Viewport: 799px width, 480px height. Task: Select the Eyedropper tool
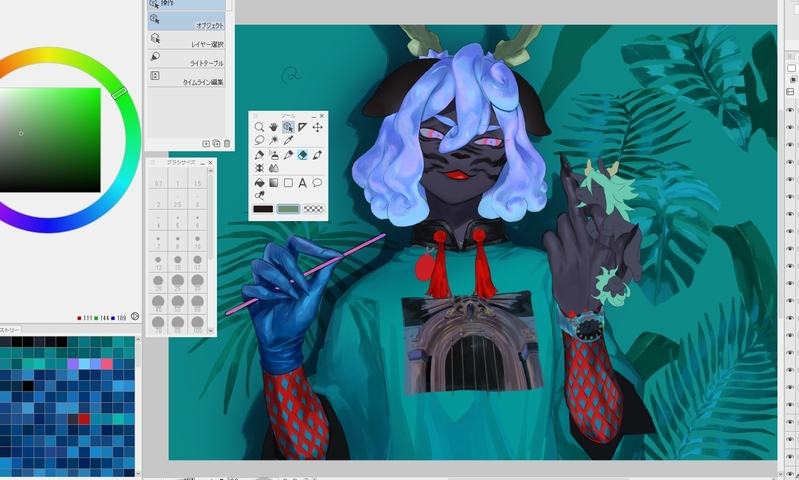click(x=288, y=140)
